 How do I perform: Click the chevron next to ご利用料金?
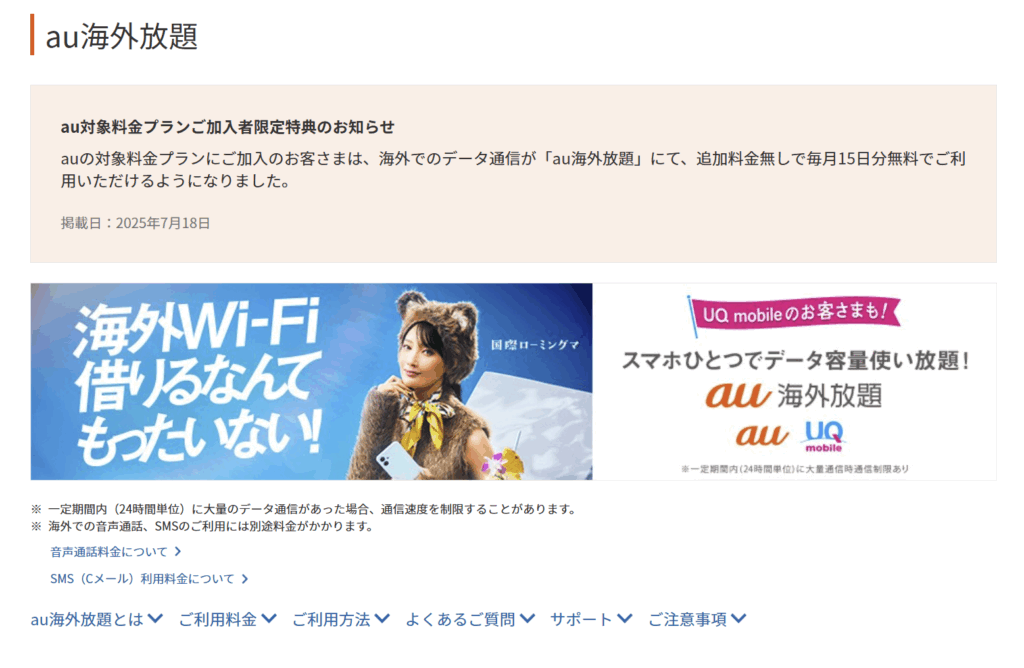coord(269,618)
